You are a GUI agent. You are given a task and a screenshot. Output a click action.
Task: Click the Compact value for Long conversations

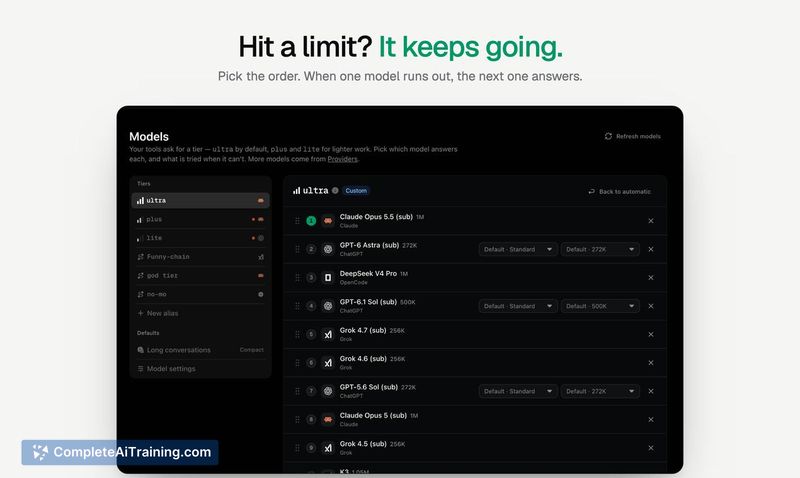click(x=252, y=350)
